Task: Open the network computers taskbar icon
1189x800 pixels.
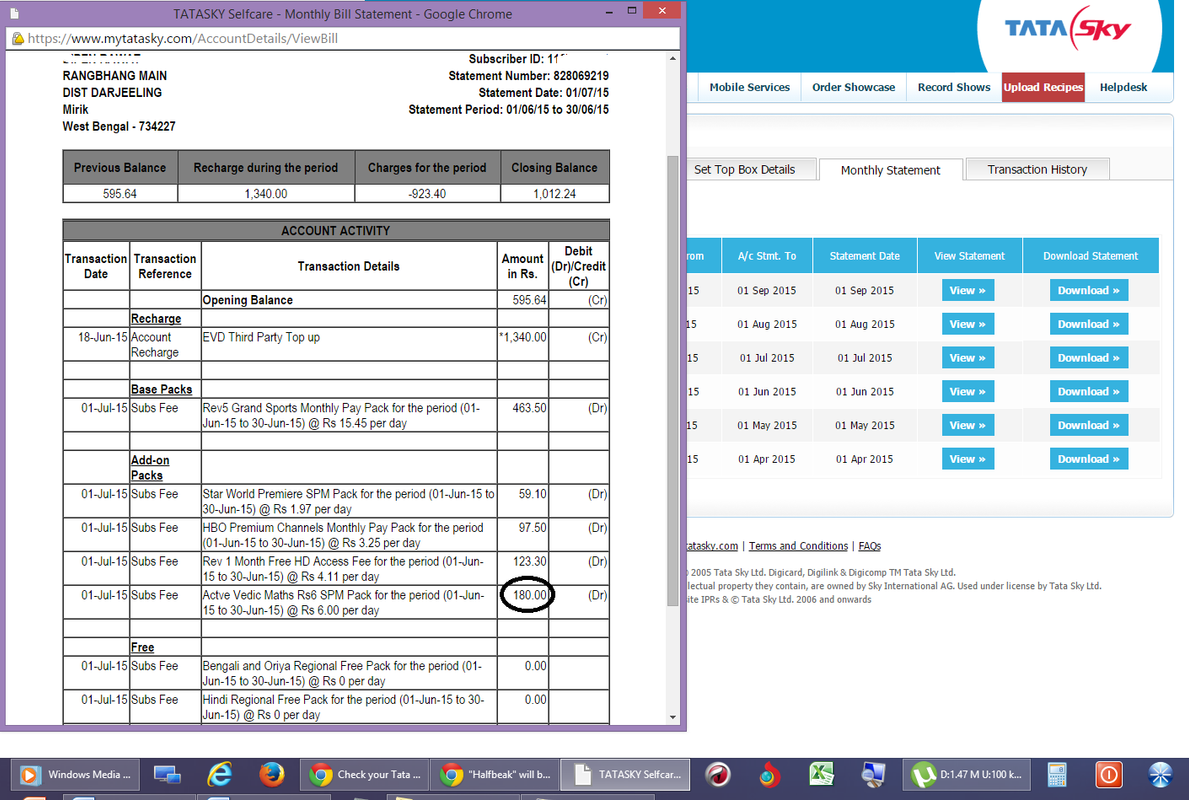Action: coord(167,774)
